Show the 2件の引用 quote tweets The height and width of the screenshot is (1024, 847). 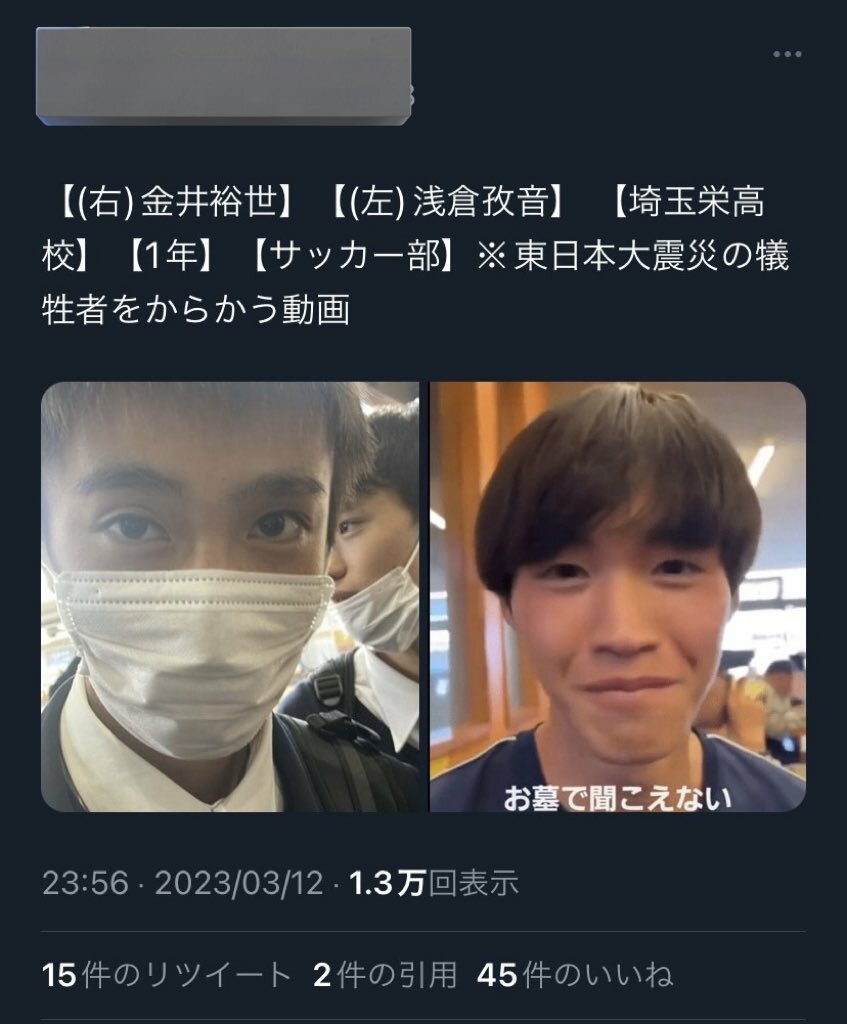tap(385, 975)
